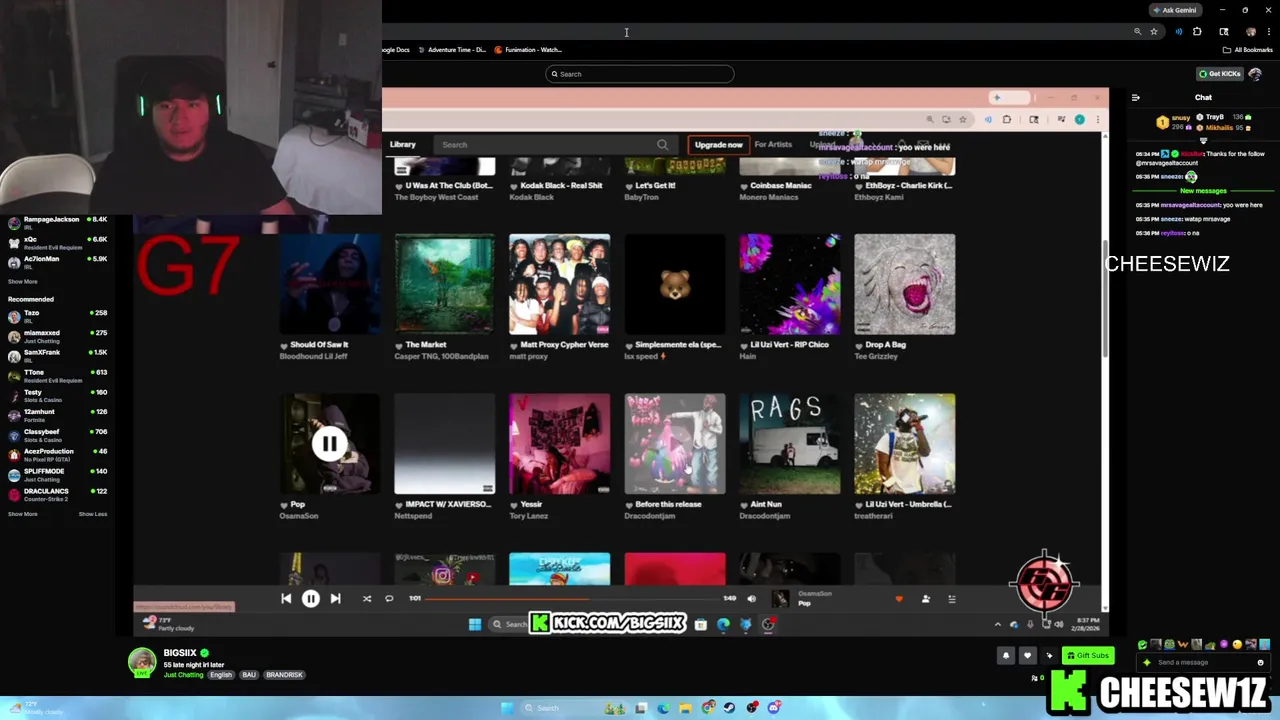Open the Kick profile avatar menu
The image size is (1280, 720).
(1255, 74)
